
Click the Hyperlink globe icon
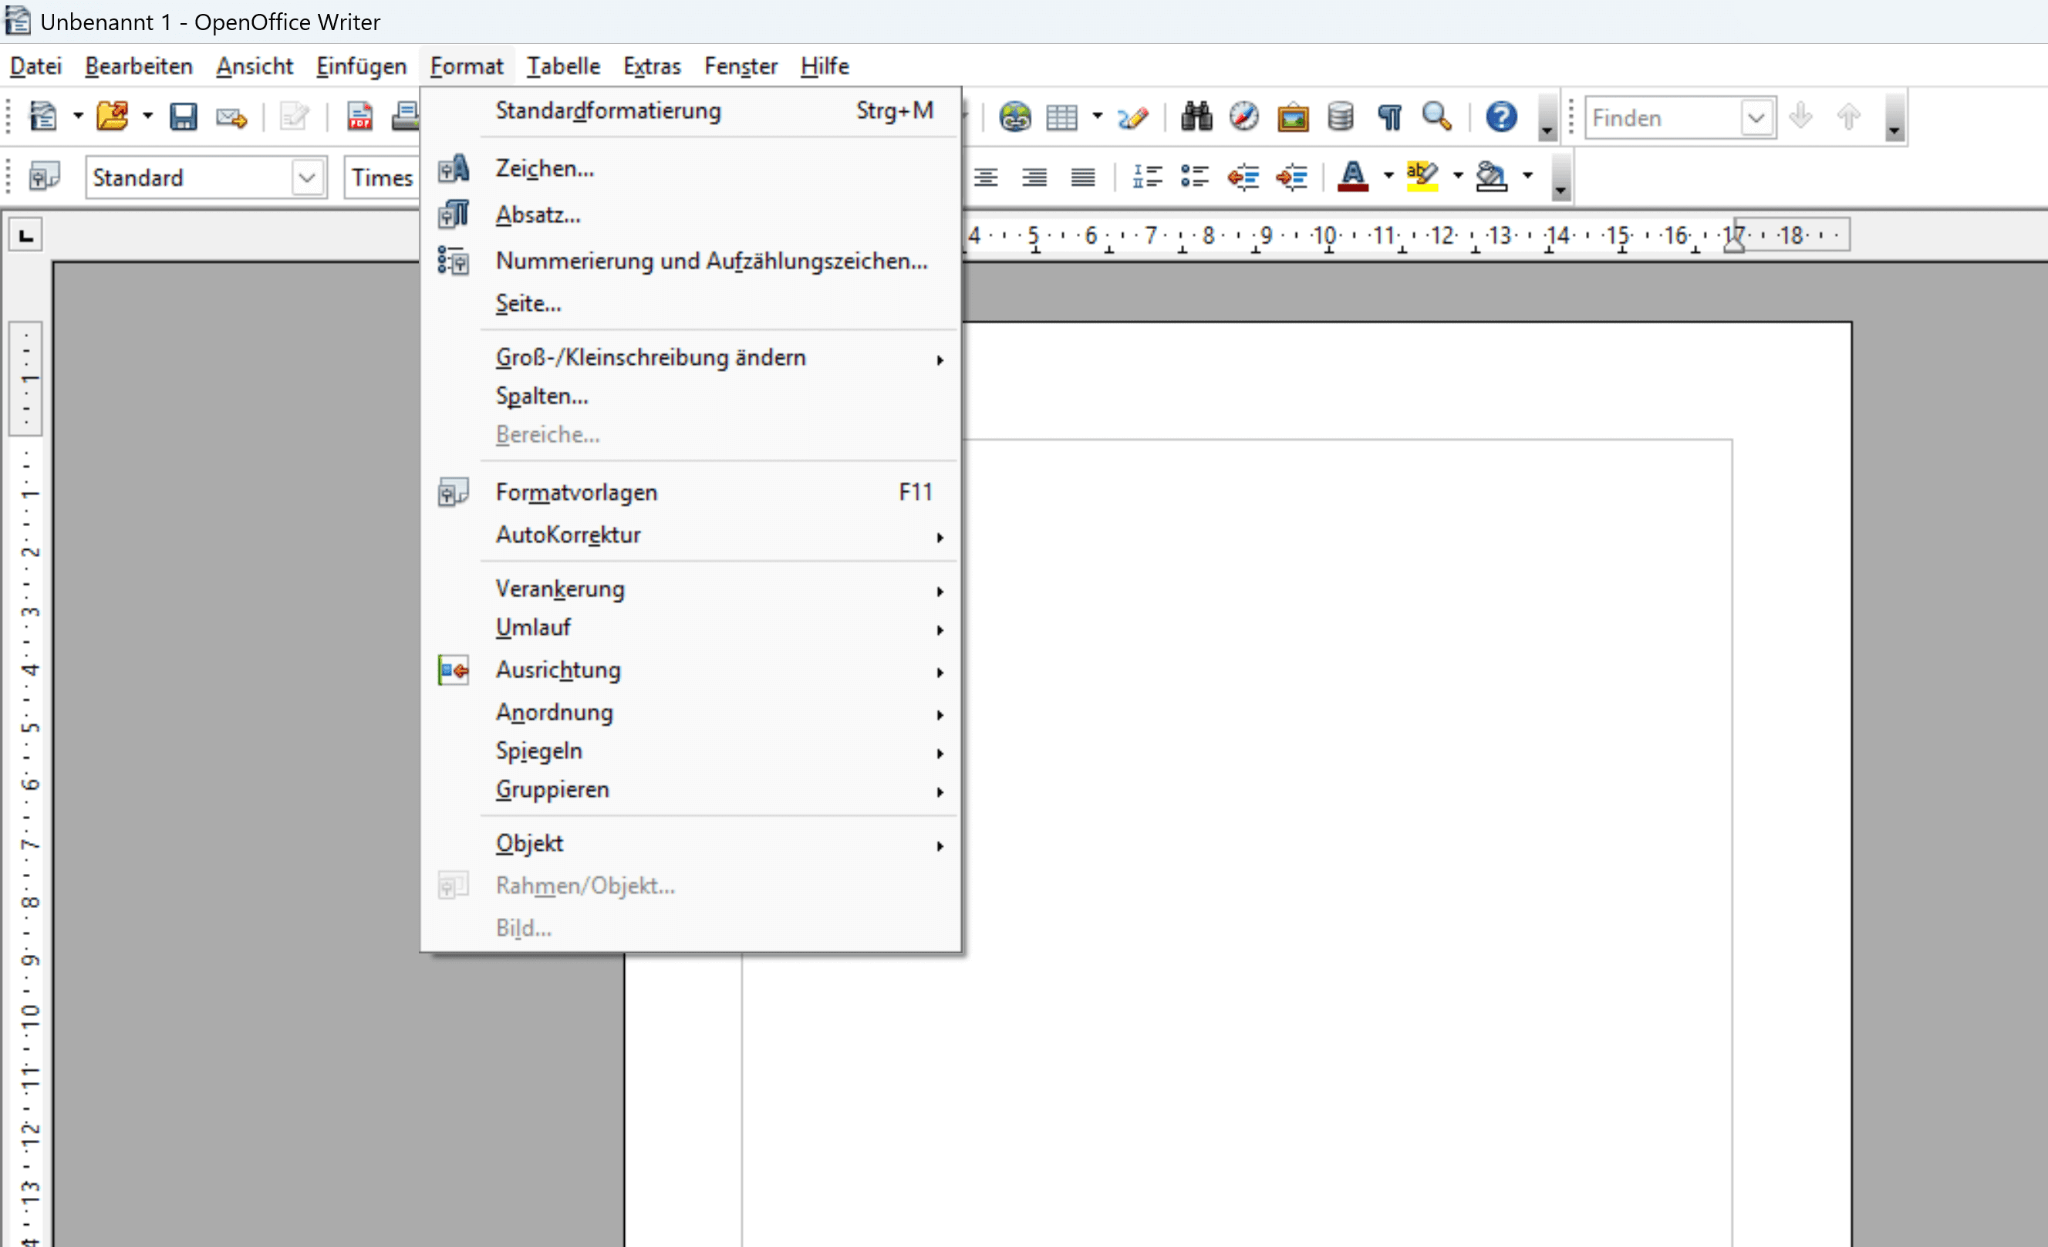pyautogui.click(x=1015, y=117)
